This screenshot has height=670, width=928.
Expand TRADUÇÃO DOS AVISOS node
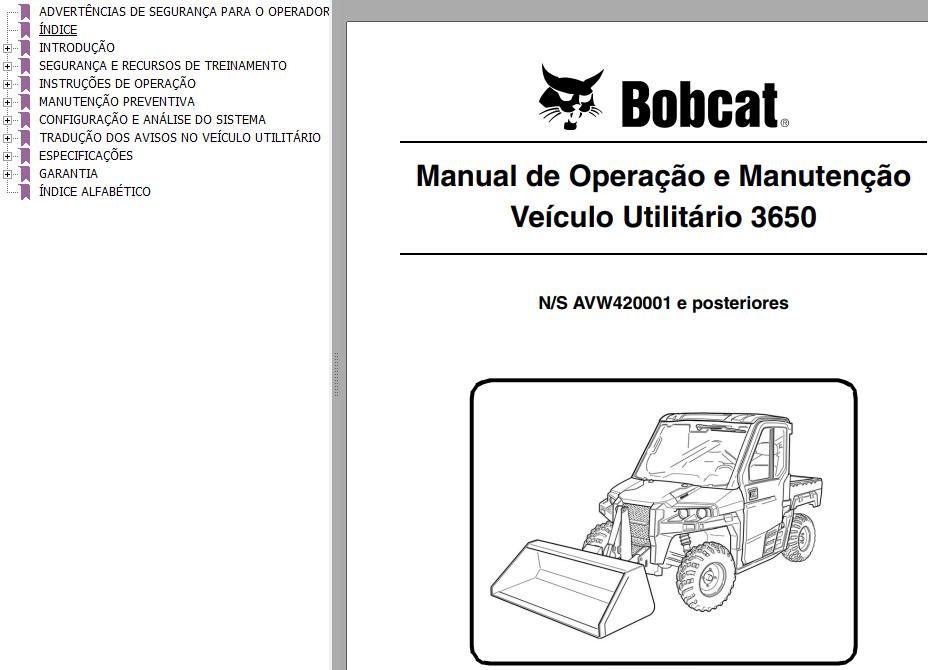coord(7,138)
